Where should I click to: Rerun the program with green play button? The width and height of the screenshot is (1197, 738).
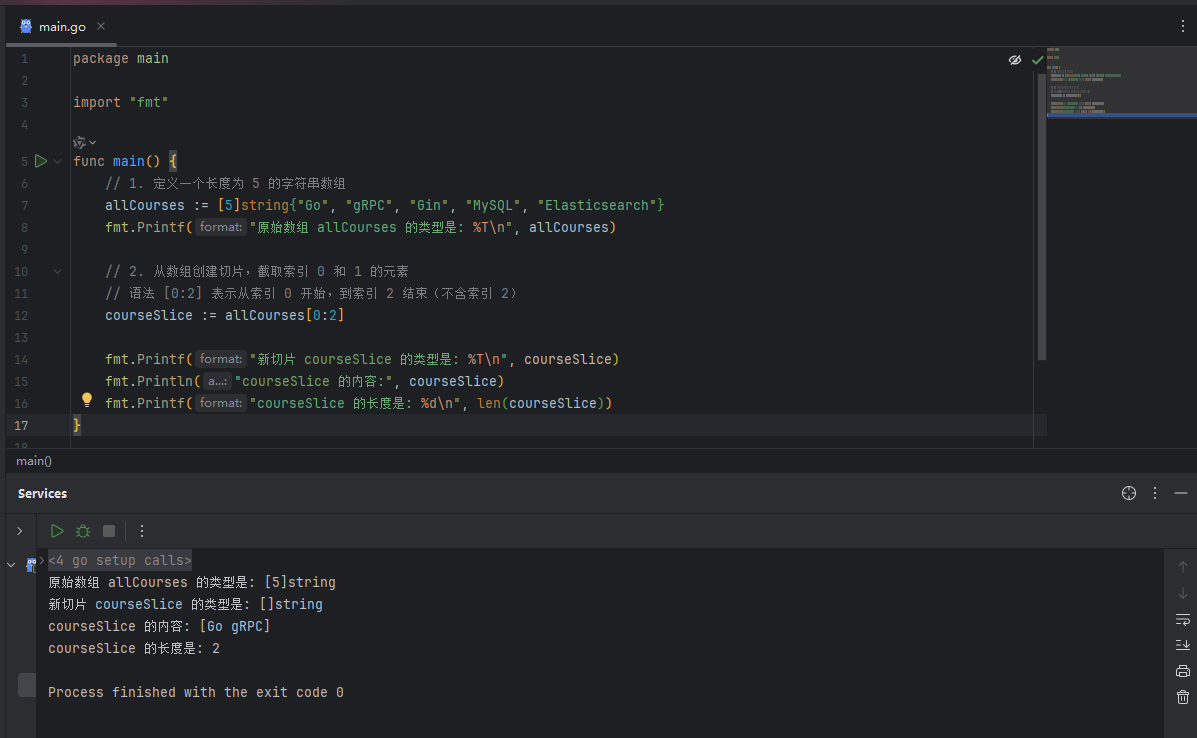tap(57, 531)
